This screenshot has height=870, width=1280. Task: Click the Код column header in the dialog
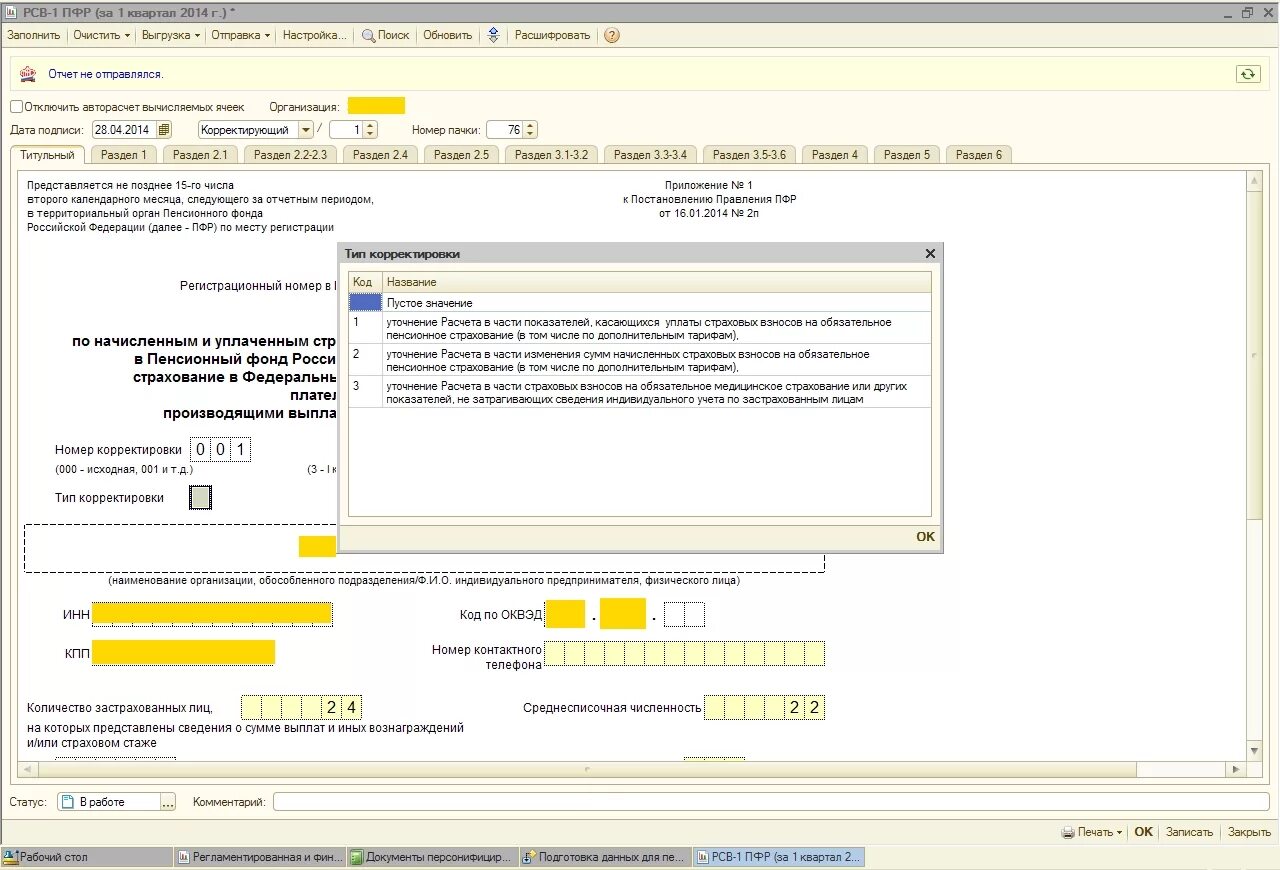tap(365, 282)
